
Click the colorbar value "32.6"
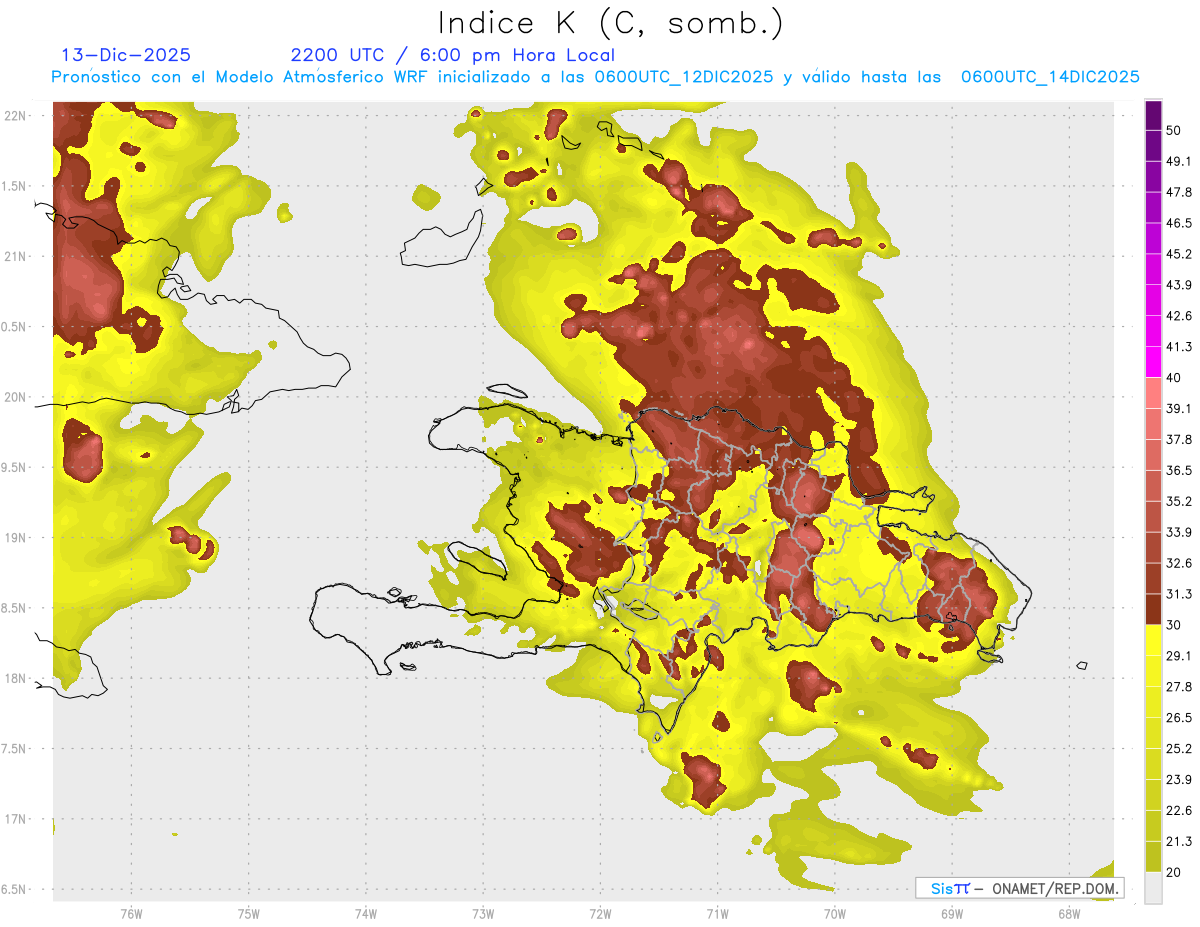(1180, 563)
